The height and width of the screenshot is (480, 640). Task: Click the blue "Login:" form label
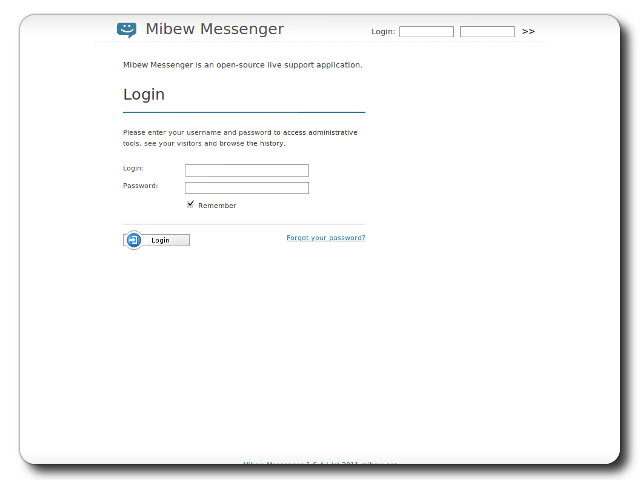click(x=133, y=168)
